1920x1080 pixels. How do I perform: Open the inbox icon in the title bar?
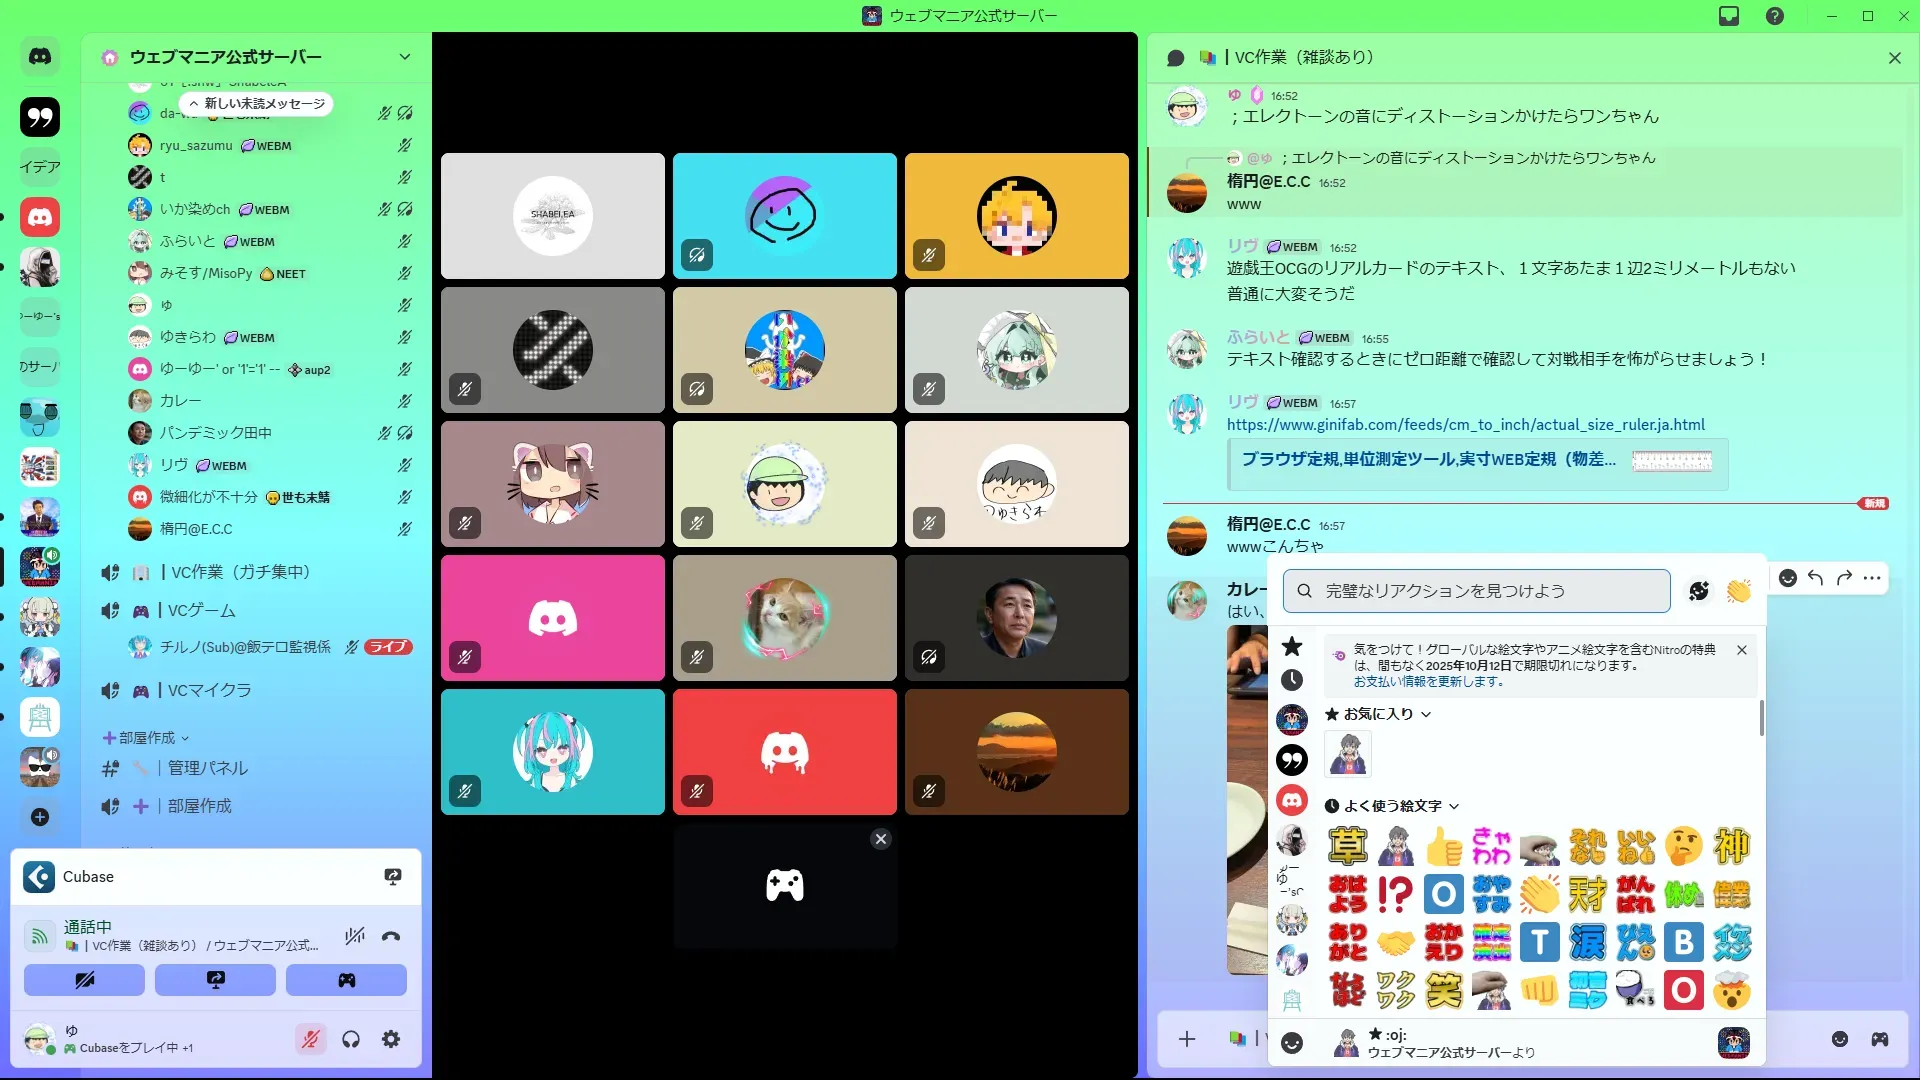(x=1729, y=16)
